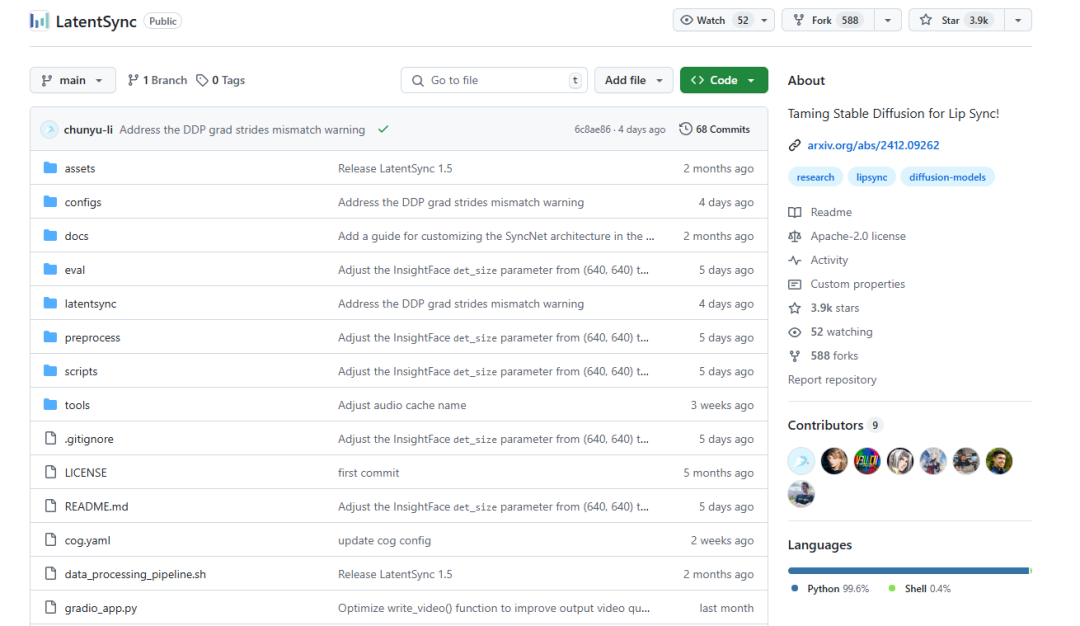Expand the Watch options dropdown arrow
The image size is (1080, 626).
pyautogui.click(x=764, y=21)
